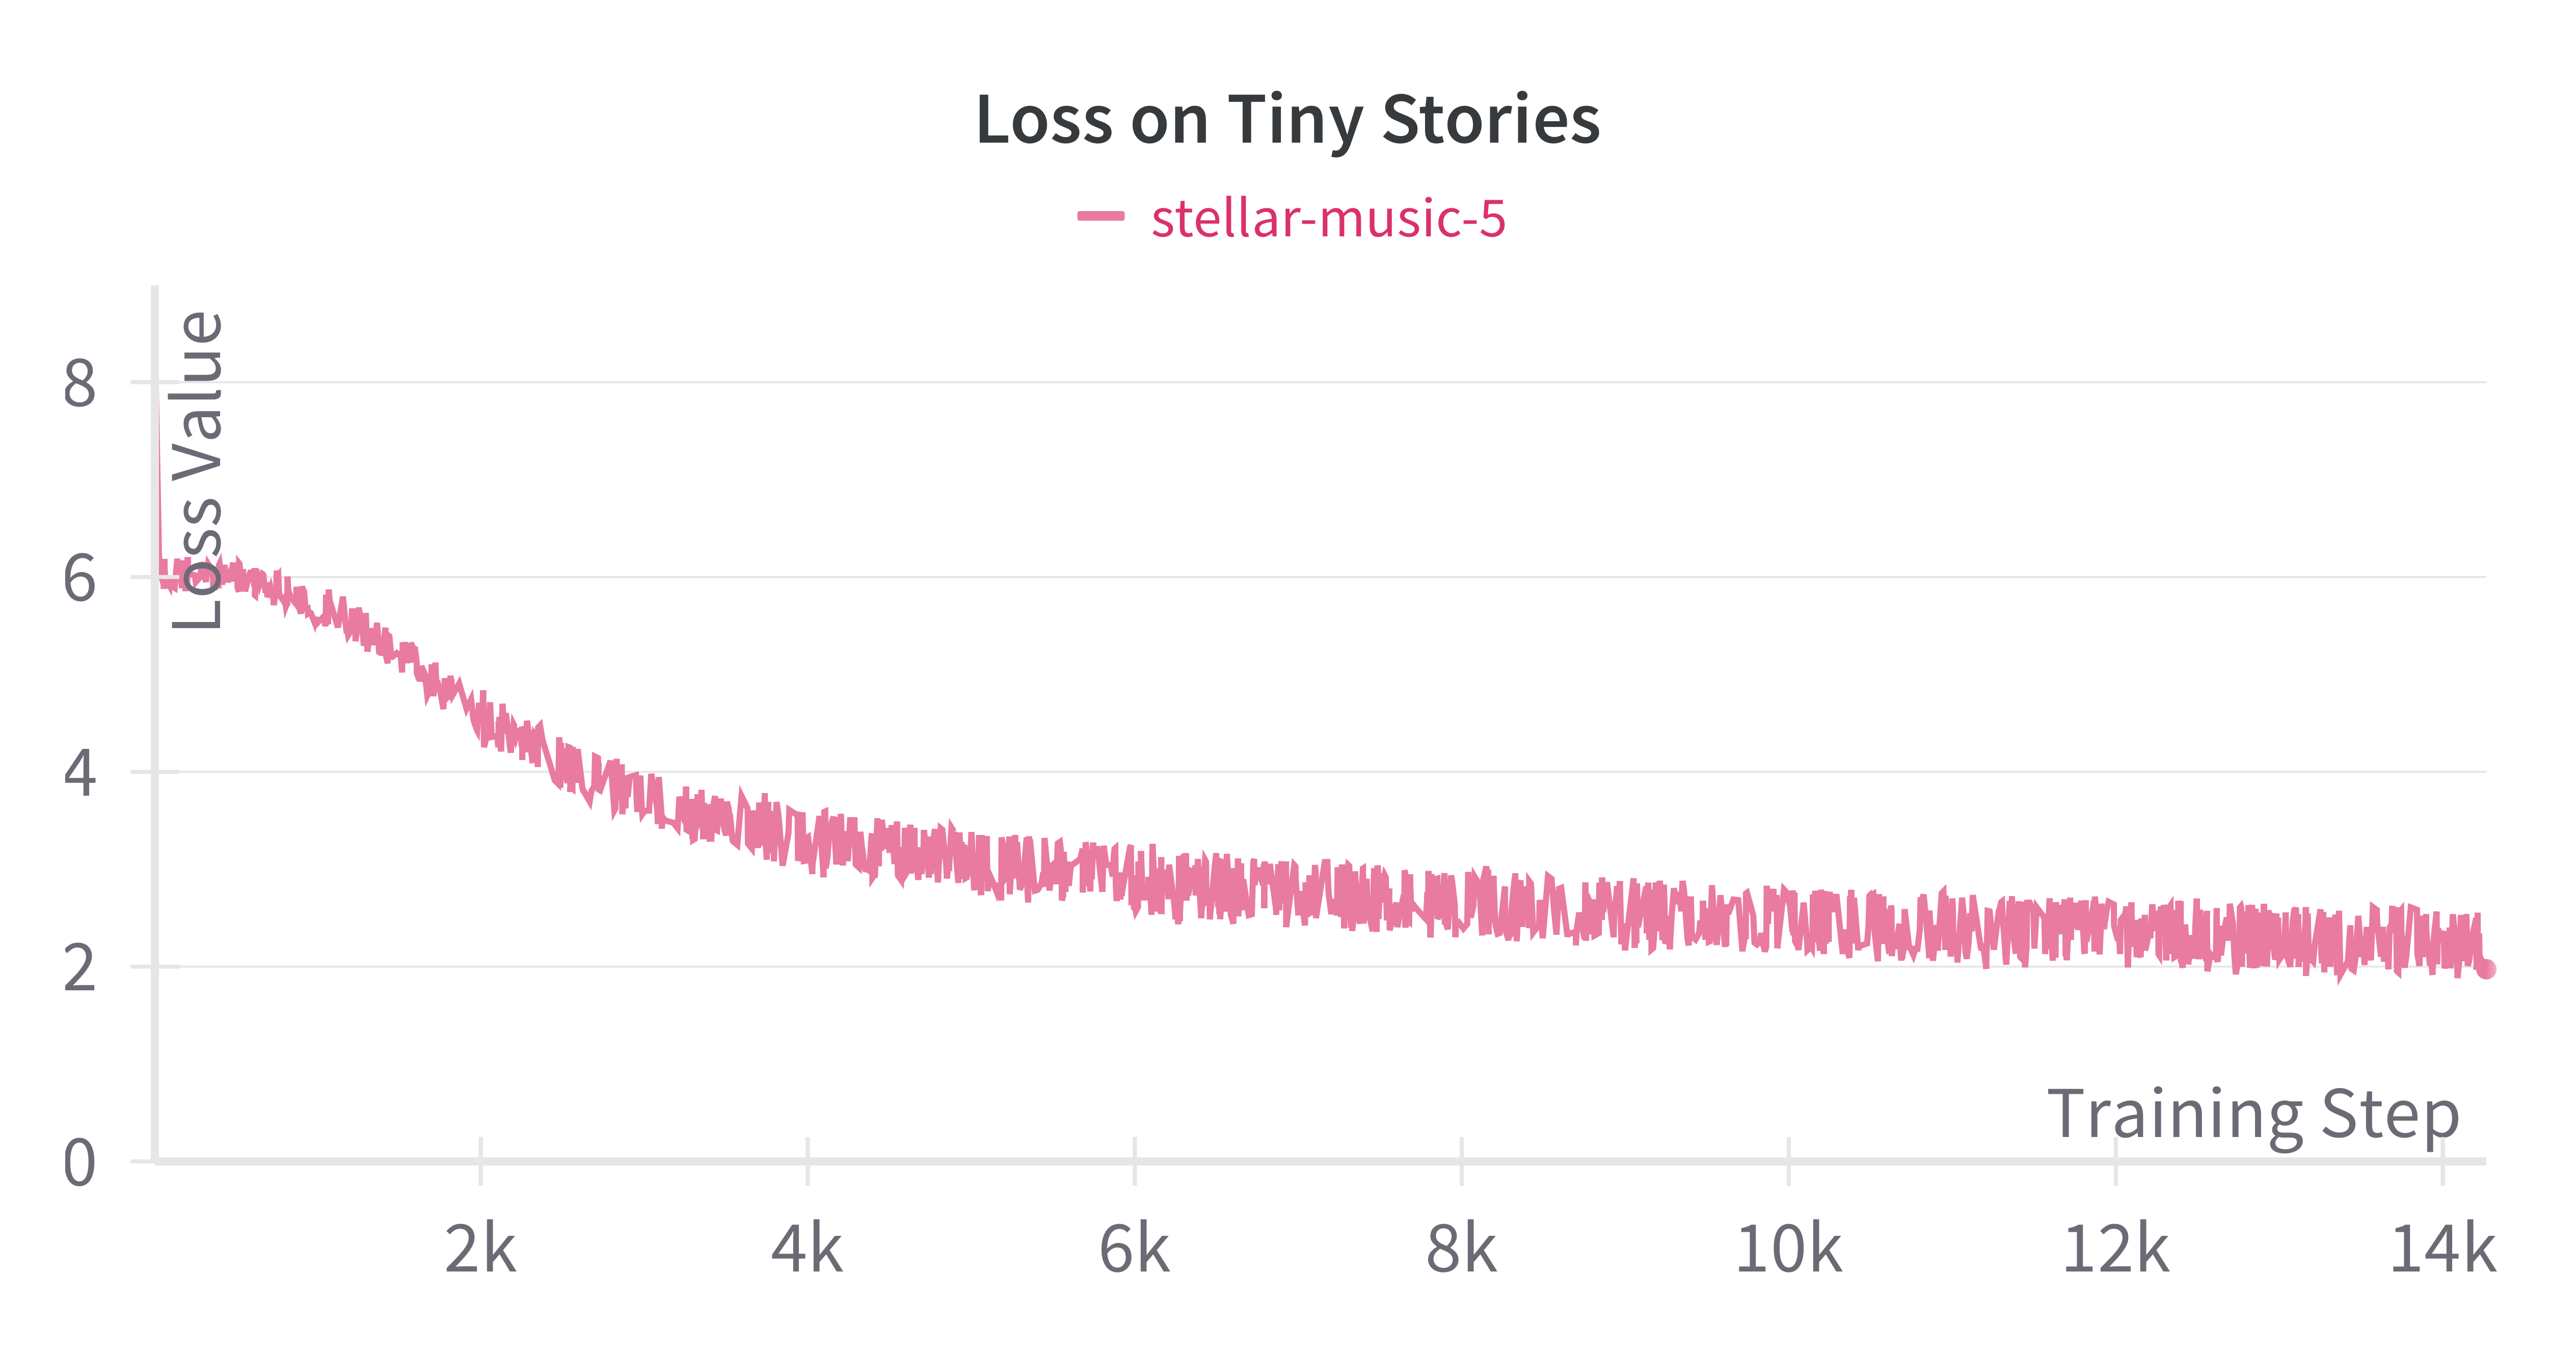Click the 2k x-axis tick label
The image size is (2576, 1353).
[x=480, y=1249]
